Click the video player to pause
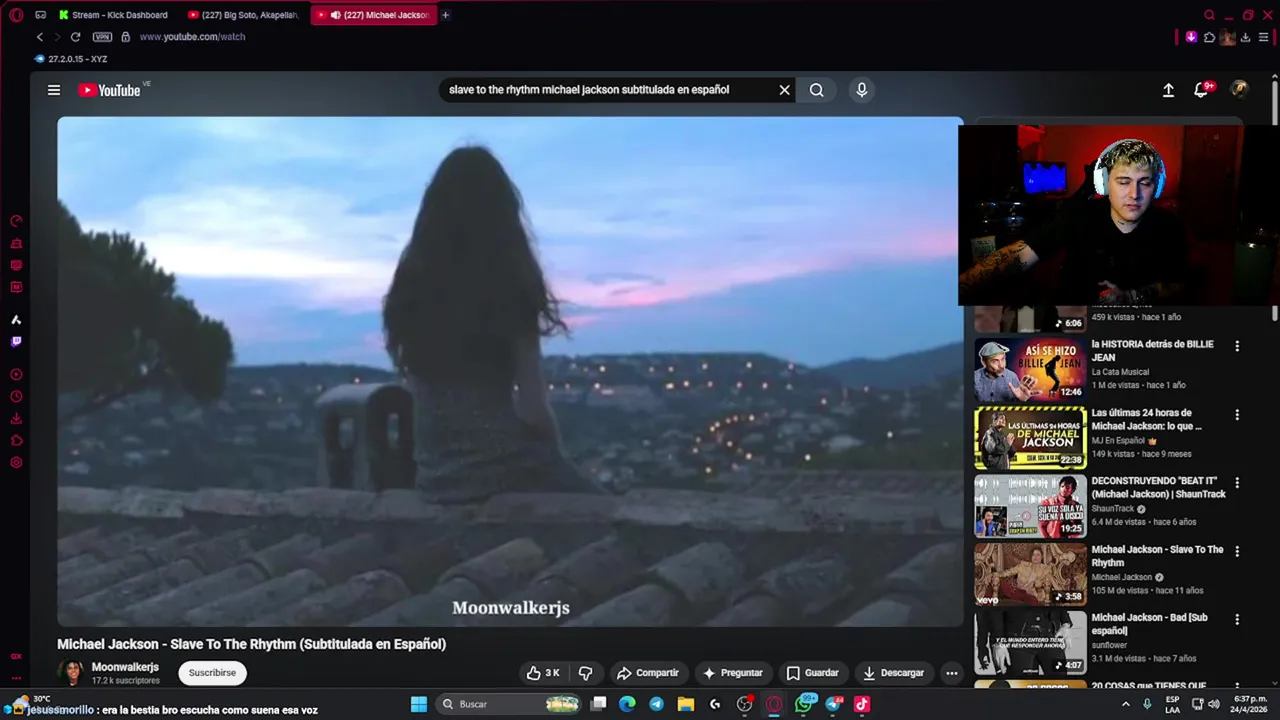This screenshot has height=720, width=1280. pos(510,371)
